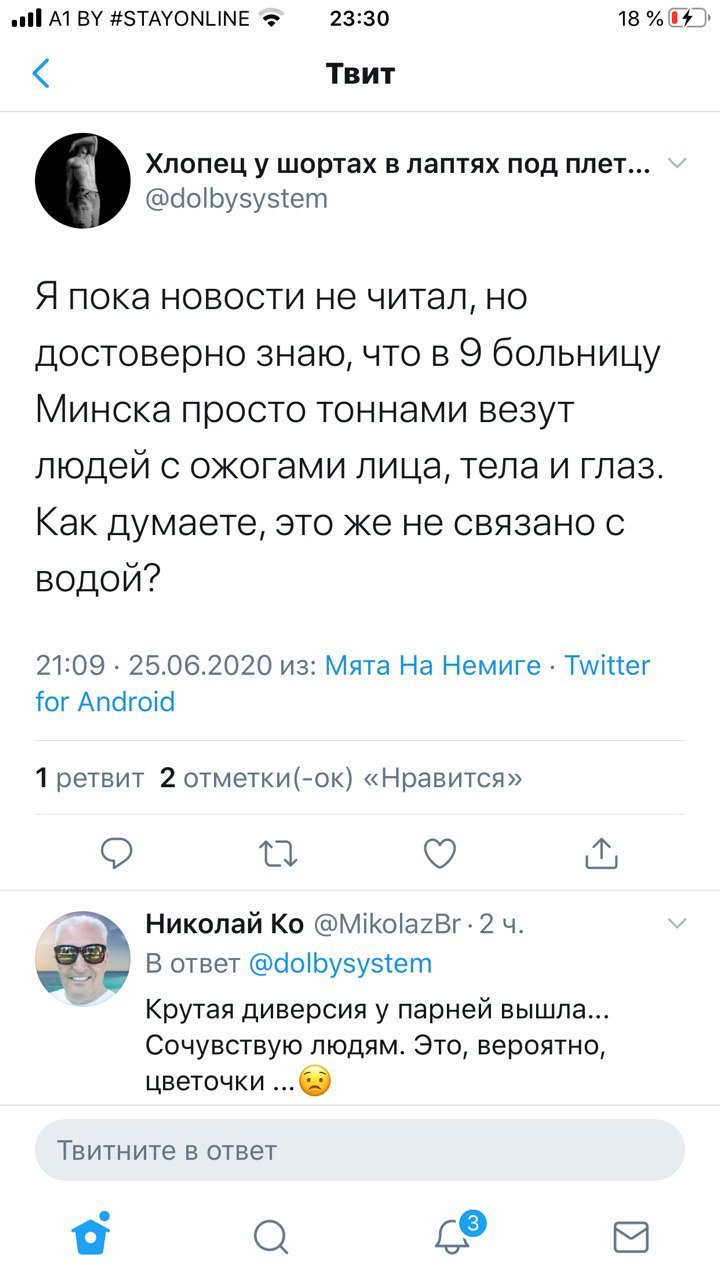Tap the @dolbysystem handle under author name
The height and width of the screenshot is (1280, 720).
pyautogui.click(x=237, y=198)
